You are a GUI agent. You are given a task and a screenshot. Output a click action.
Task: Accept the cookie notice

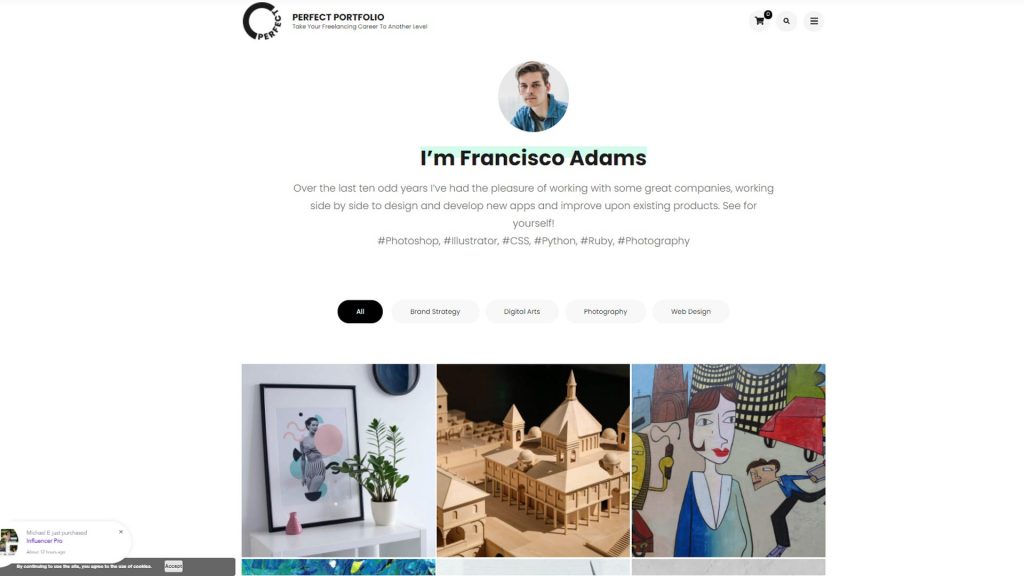174,566
